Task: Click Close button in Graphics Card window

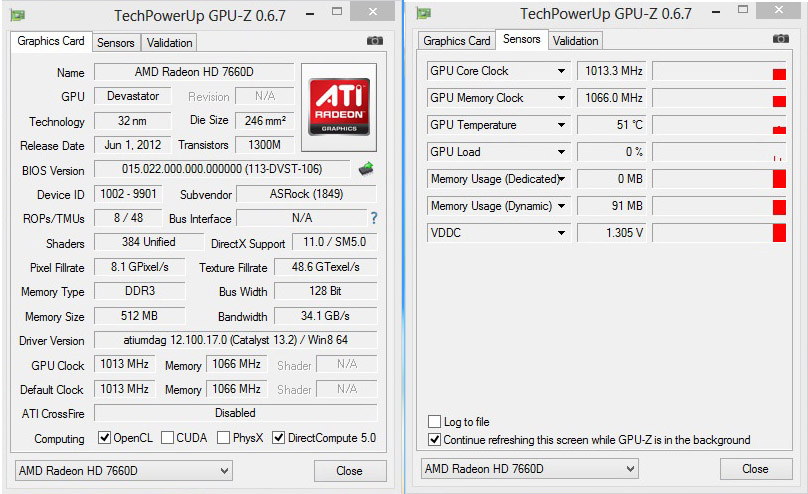Action: pyautogui.click(x=350, y=471)
